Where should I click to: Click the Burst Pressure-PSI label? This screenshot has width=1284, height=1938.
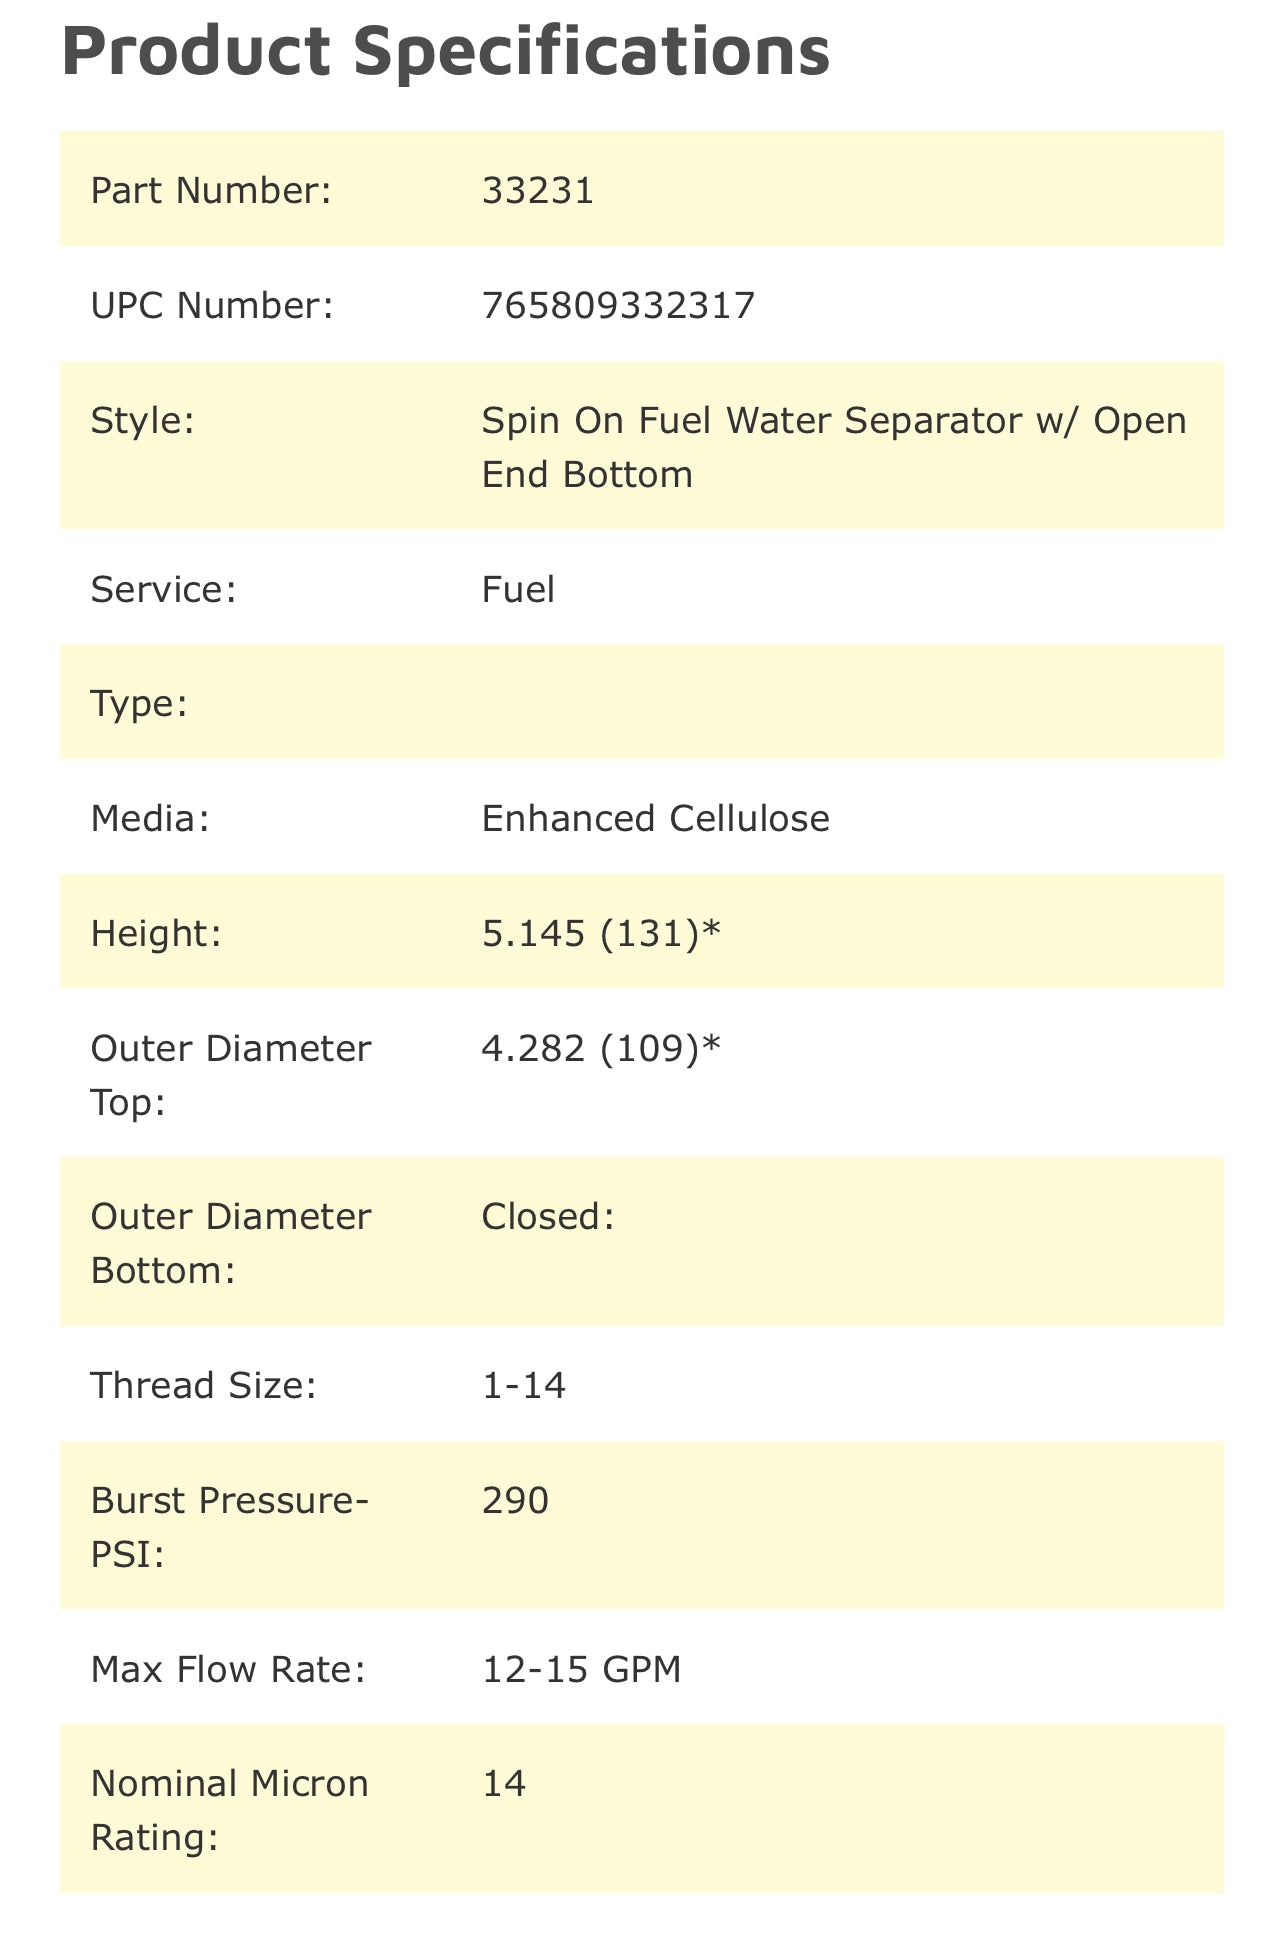(x=230, y=1527)
